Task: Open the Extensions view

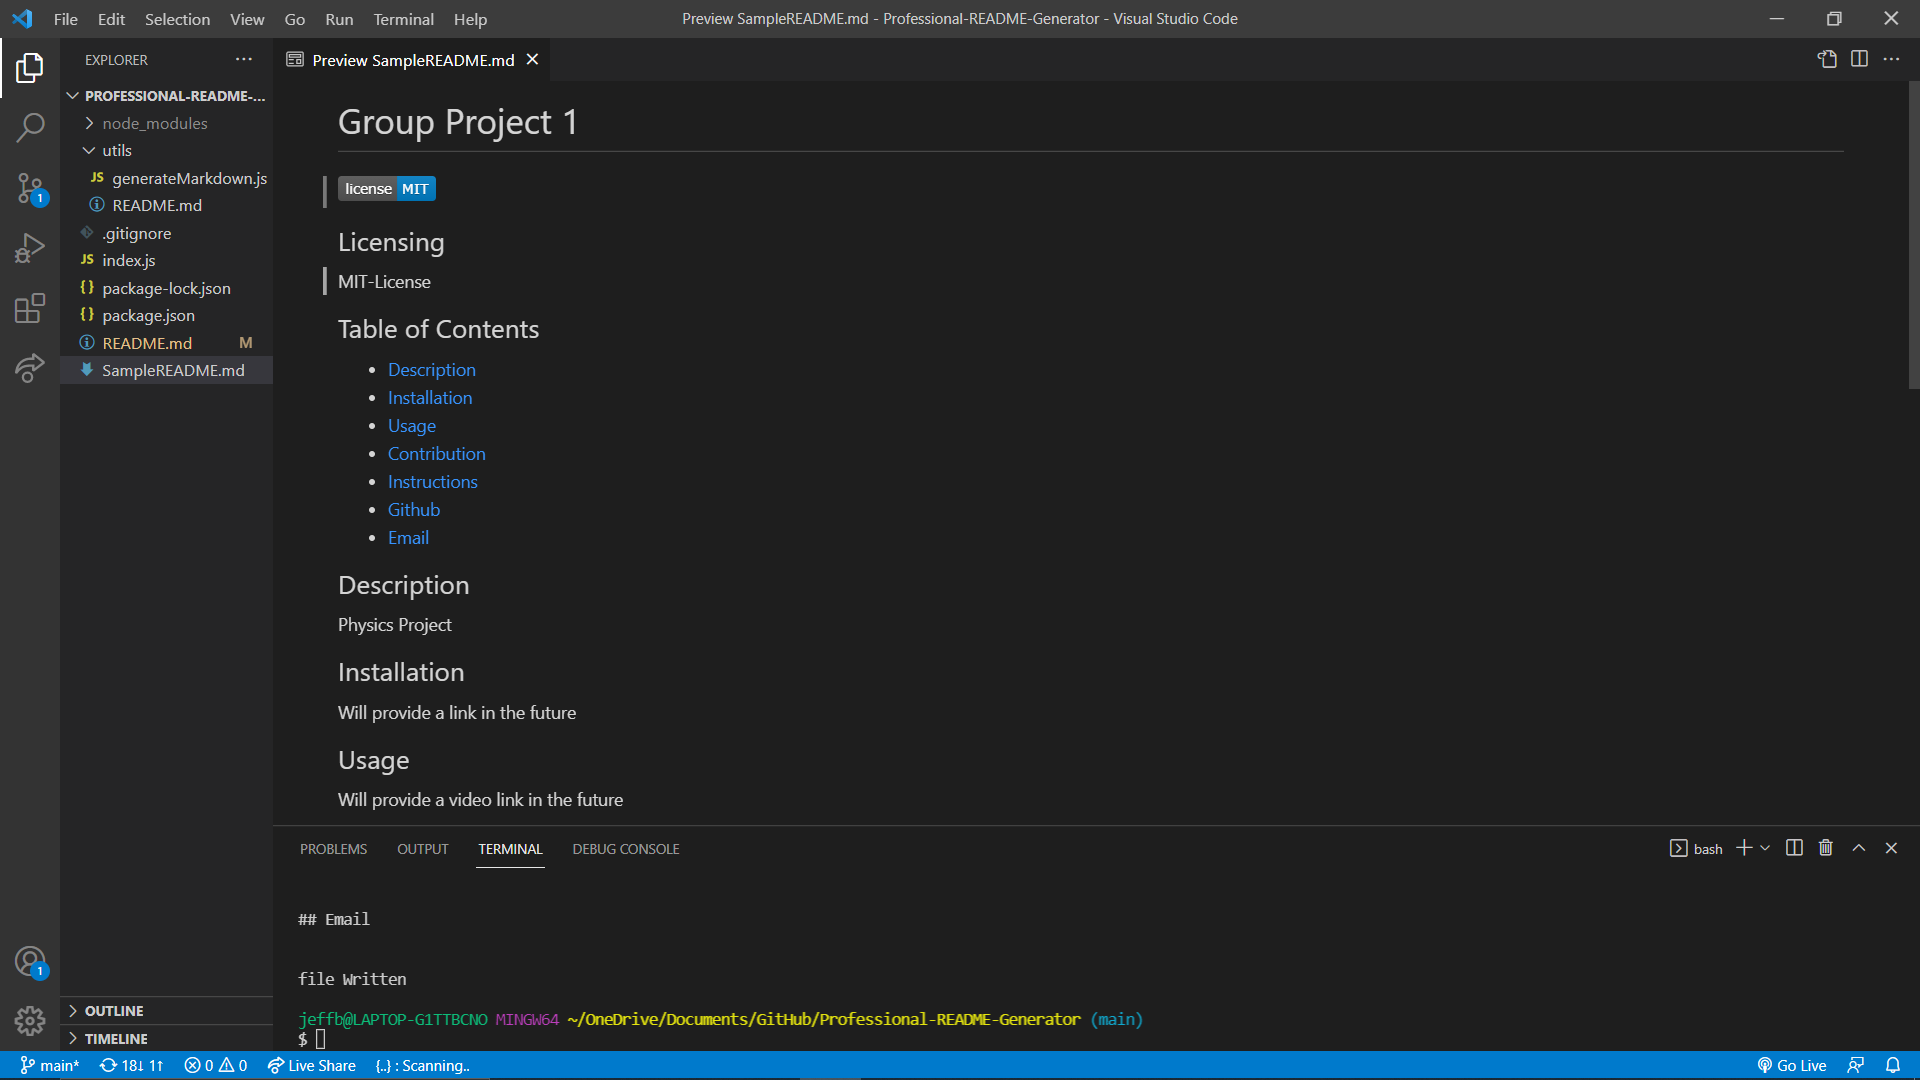Action: 30,308
